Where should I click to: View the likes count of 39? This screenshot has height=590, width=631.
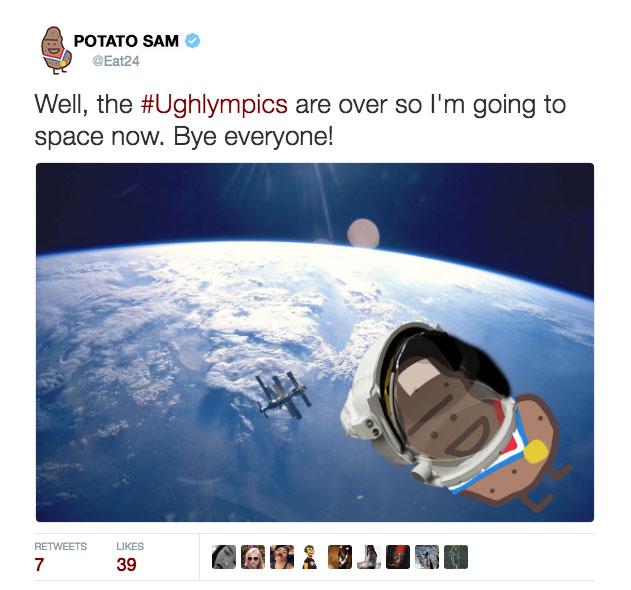pos(126,564)
